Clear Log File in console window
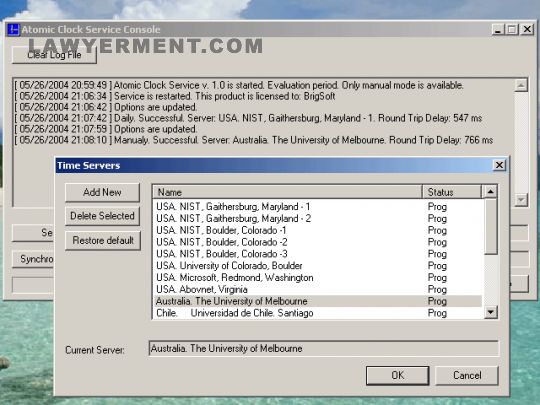Image resolution: width=540 pixels, height=405 pixels. click(x=54, y=55)
